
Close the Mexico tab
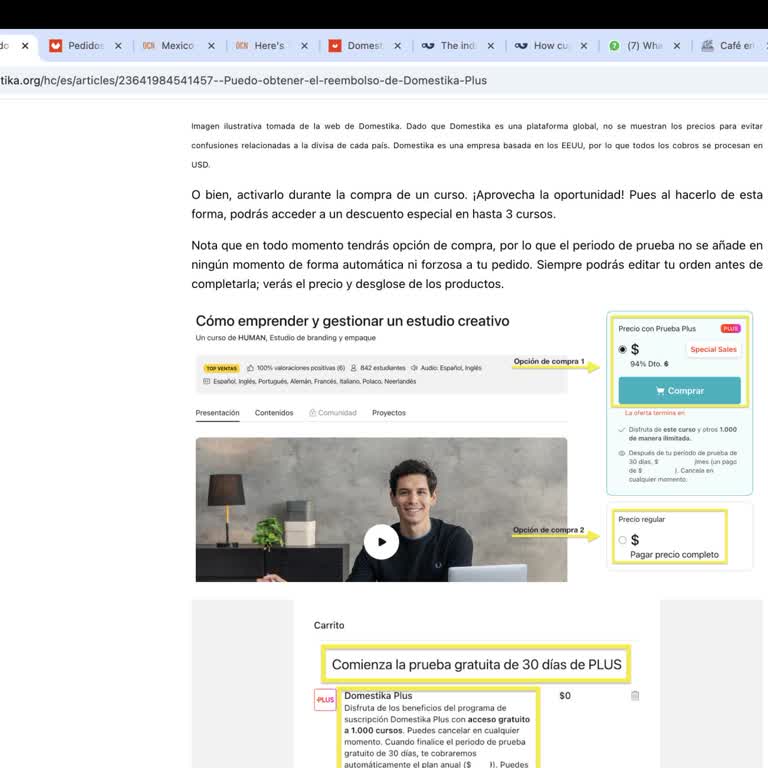click(x=211, y=46)
